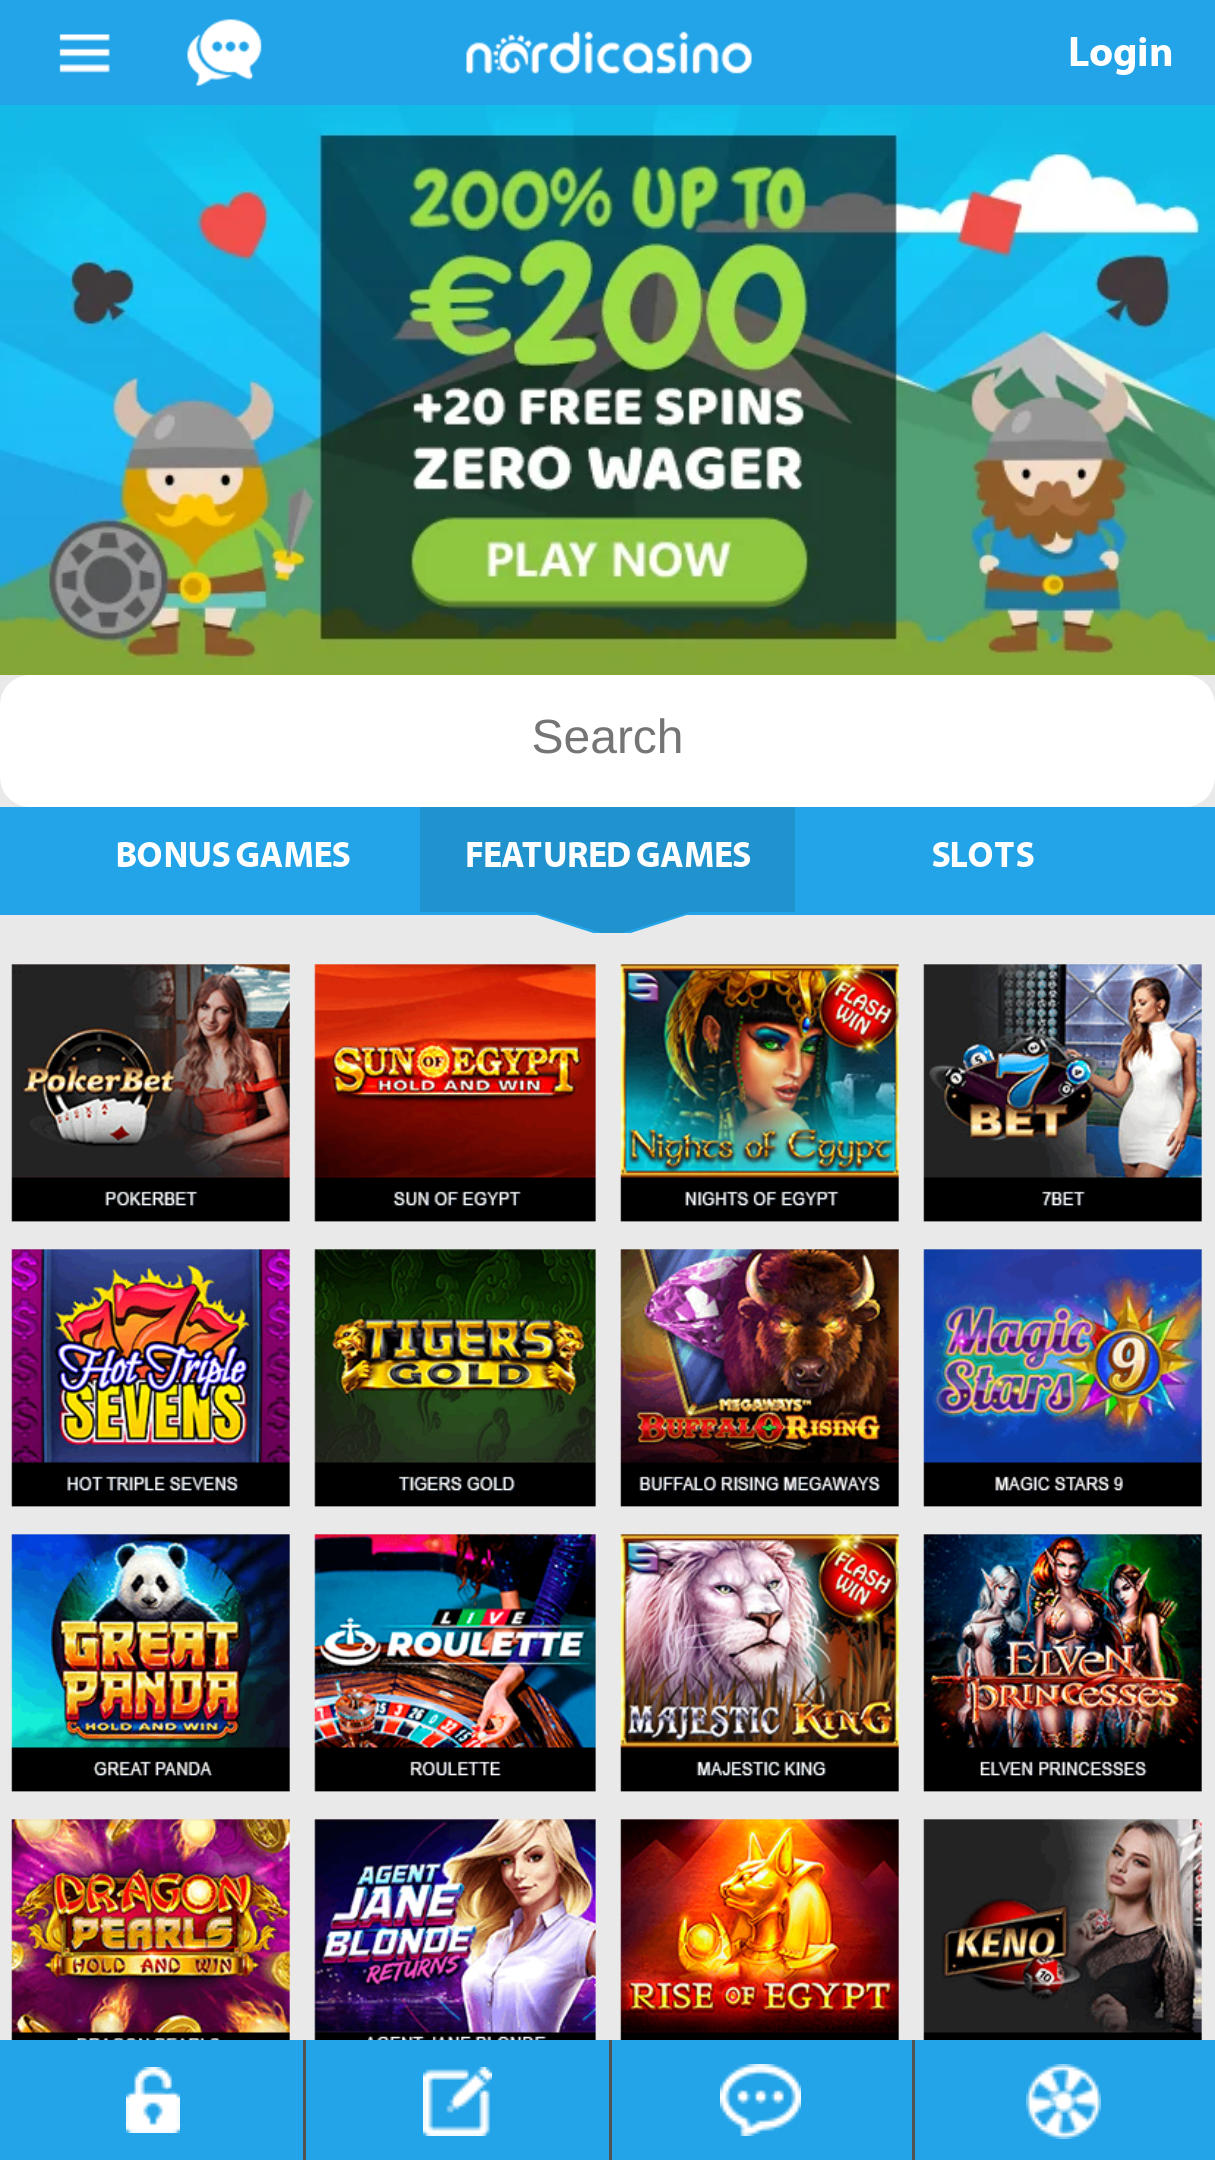Open Magic Stars 9 game tile

[1062, 1377]
